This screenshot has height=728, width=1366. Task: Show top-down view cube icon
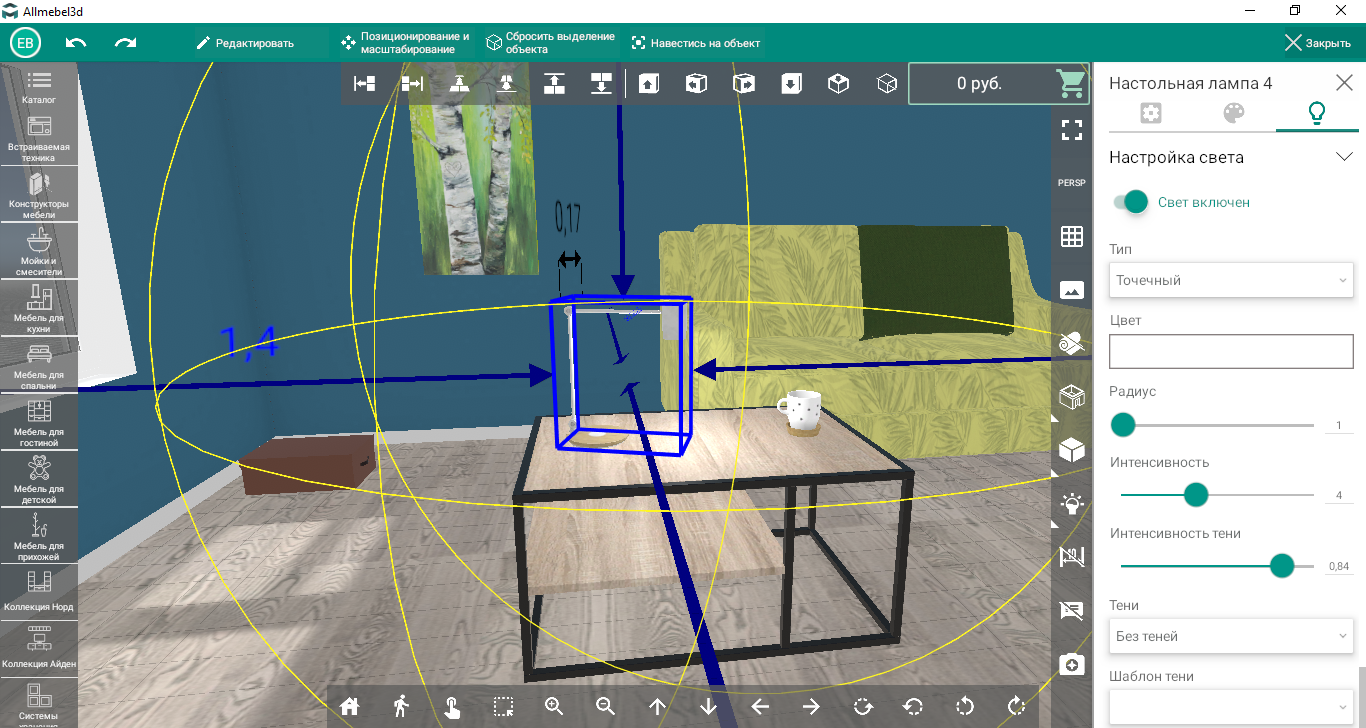(791, 84)
